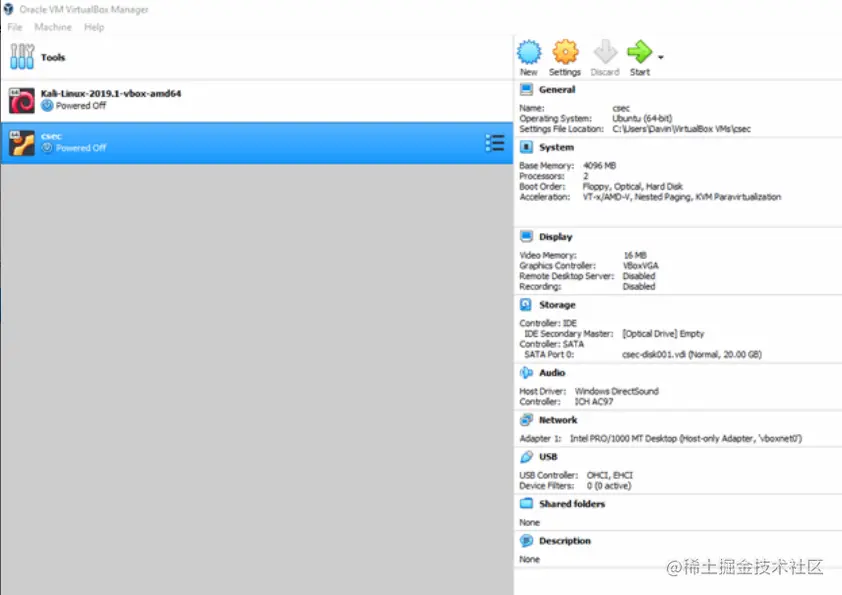Select Kali-Linux-2019.1-vbox-amd64 machine name
842x595 pixels.
[111, 93]
